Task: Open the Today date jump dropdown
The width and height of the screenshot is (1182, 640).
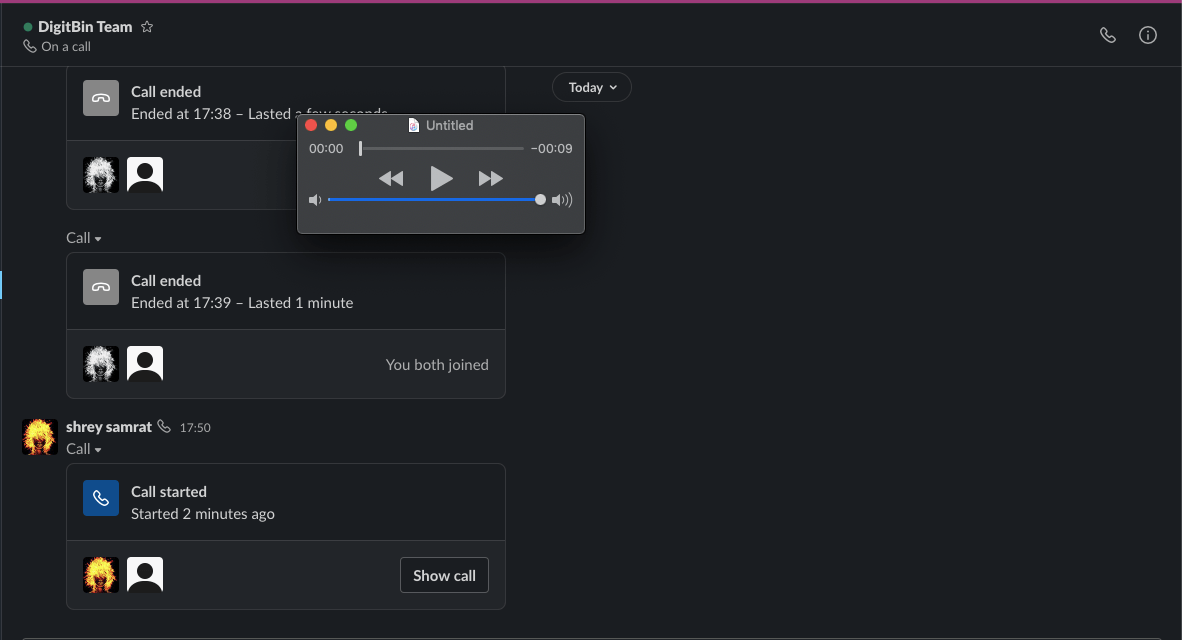Action: point(592,87)
